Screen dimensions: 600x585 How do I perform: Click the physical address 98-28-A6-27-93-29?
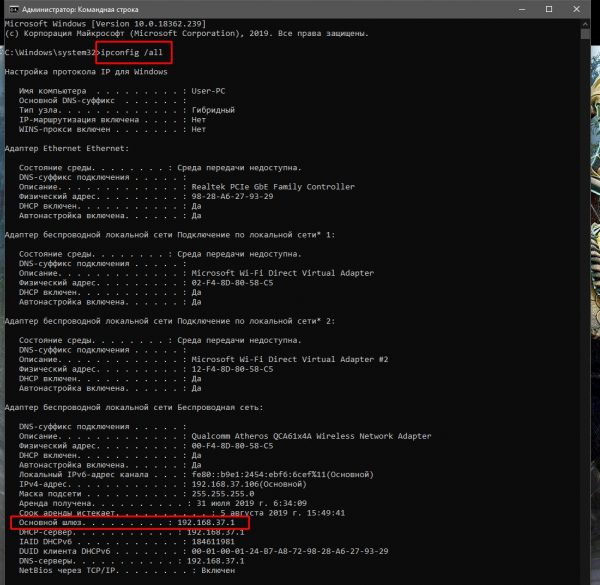[232, 196]
